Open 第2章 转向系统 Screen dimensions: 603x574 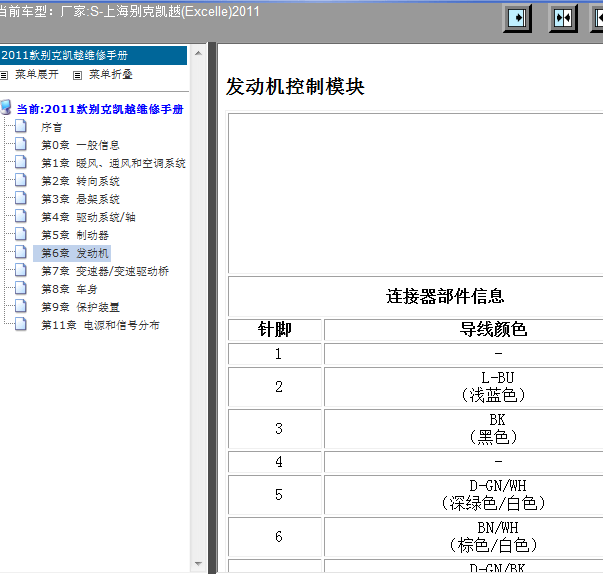point(80,181)
